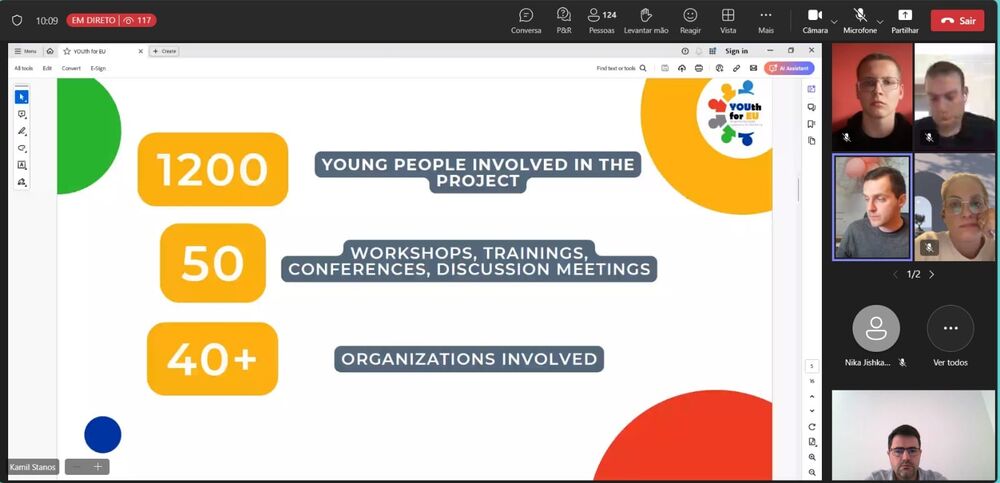This screenshot has width=1000, height=483.
Task: Click the Create button
Action: tap(165, 51)
